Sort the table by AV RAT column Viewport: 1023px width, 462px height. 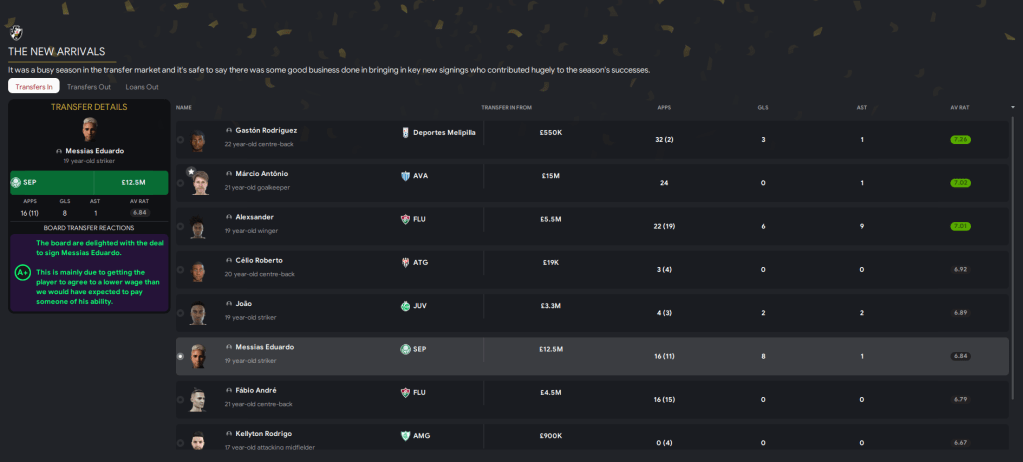tap(961, 106)
